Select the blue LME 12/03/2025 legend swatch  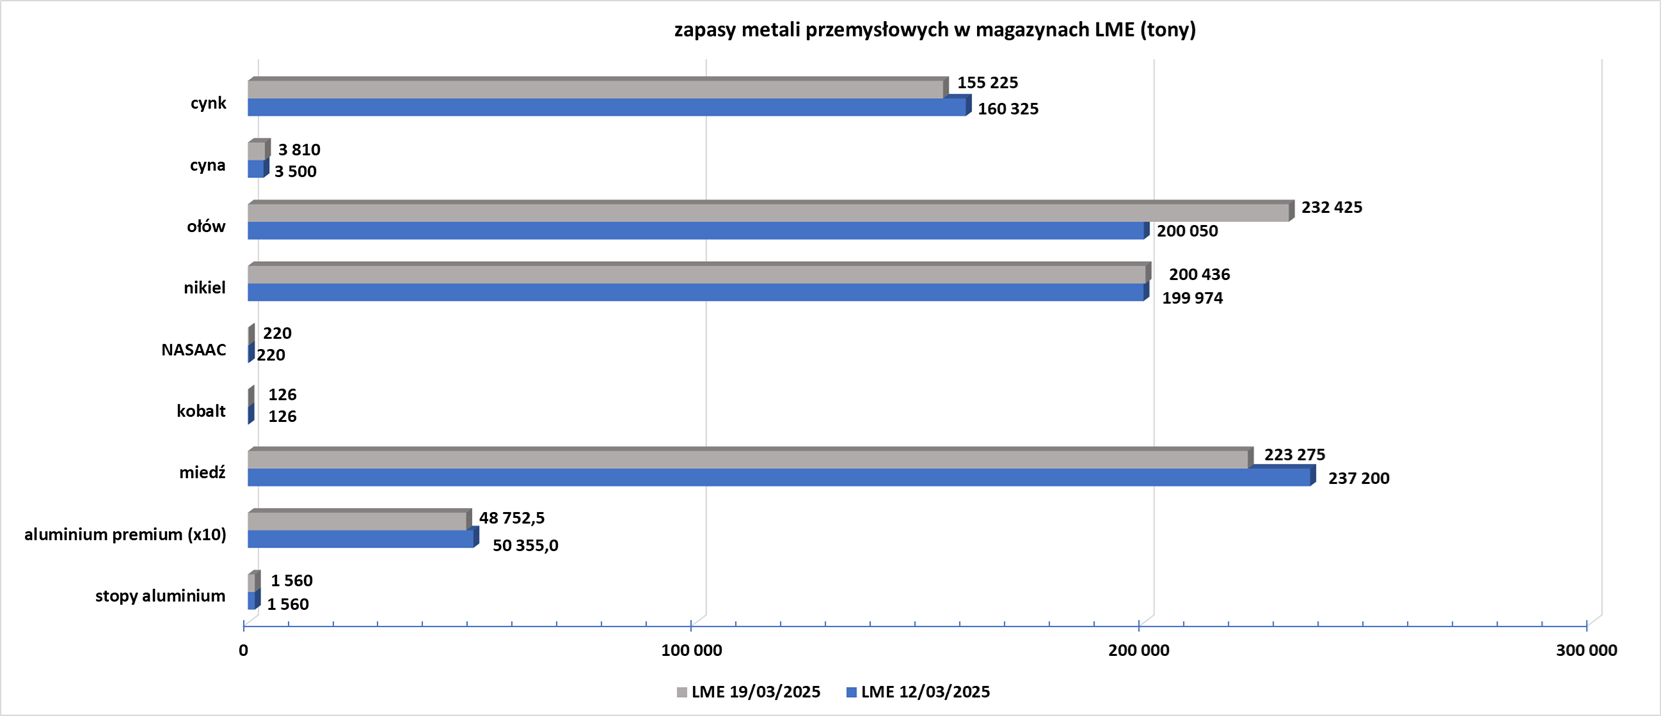(852, 692)
